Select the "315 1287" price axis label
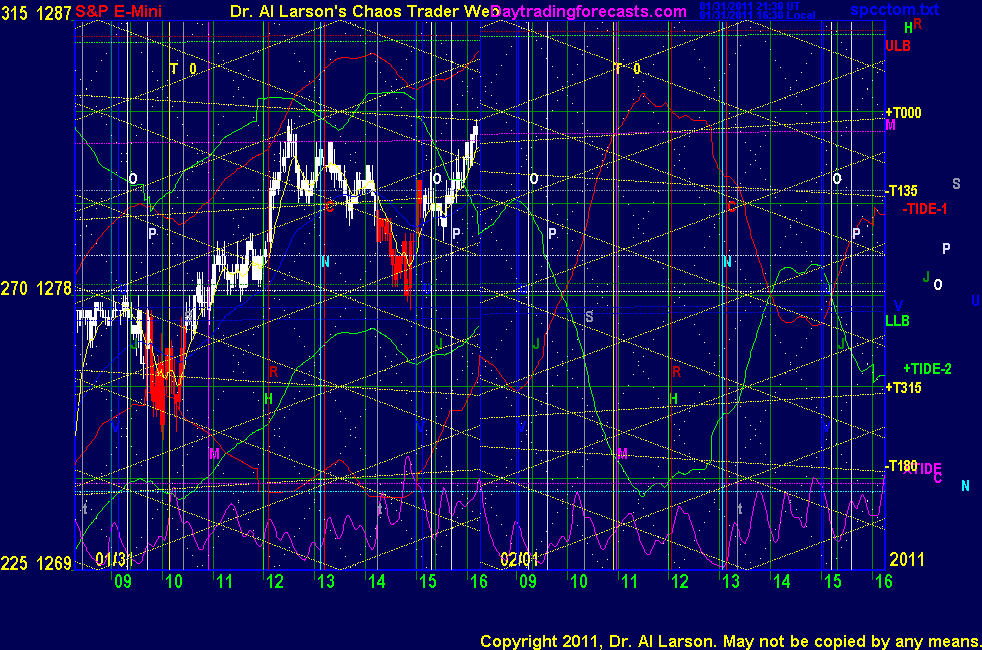Image resolution: width=982 pixels, height=650 pixels. pyautogui.click(x=36, y=13)
